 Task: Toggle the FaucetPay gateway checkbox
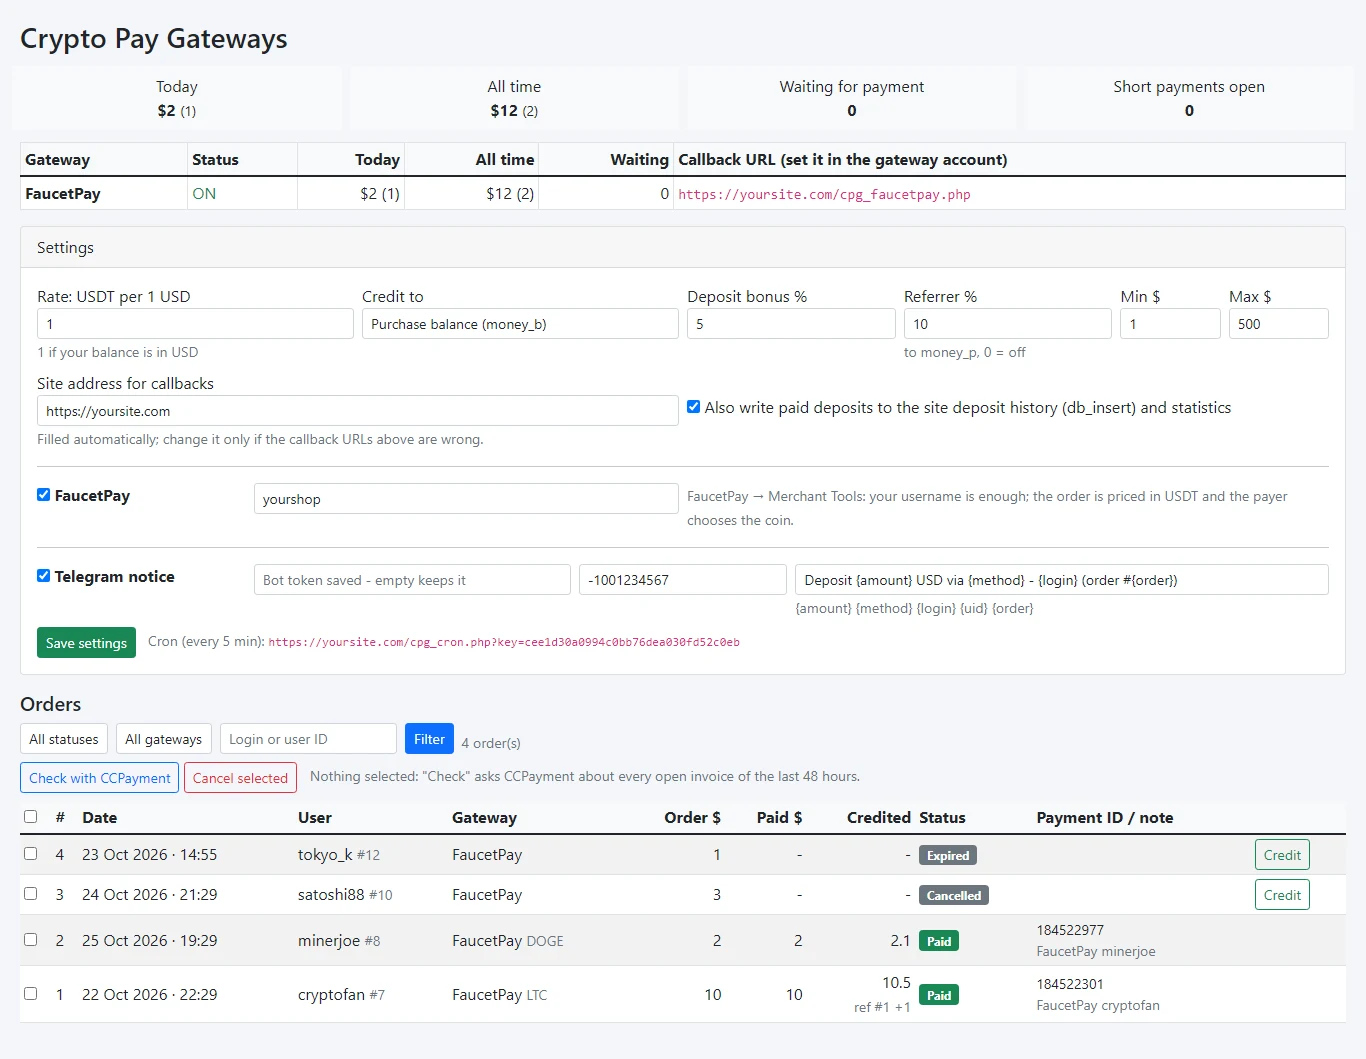pyautogui.click(x=44, y=495)
